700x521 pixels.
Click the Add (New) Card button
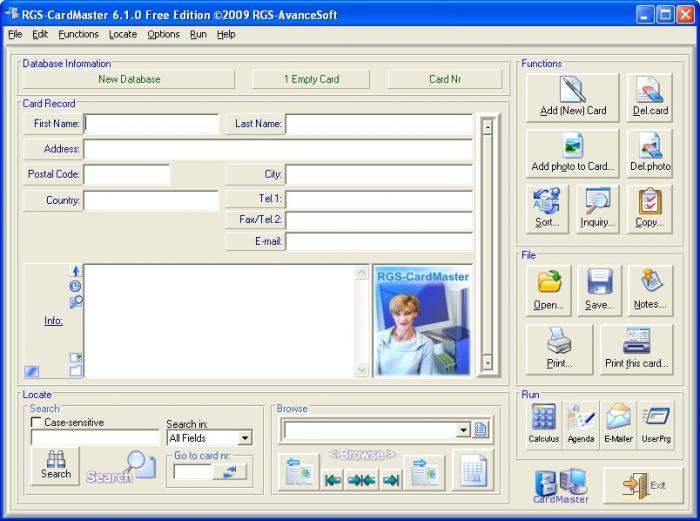[572, 97]
